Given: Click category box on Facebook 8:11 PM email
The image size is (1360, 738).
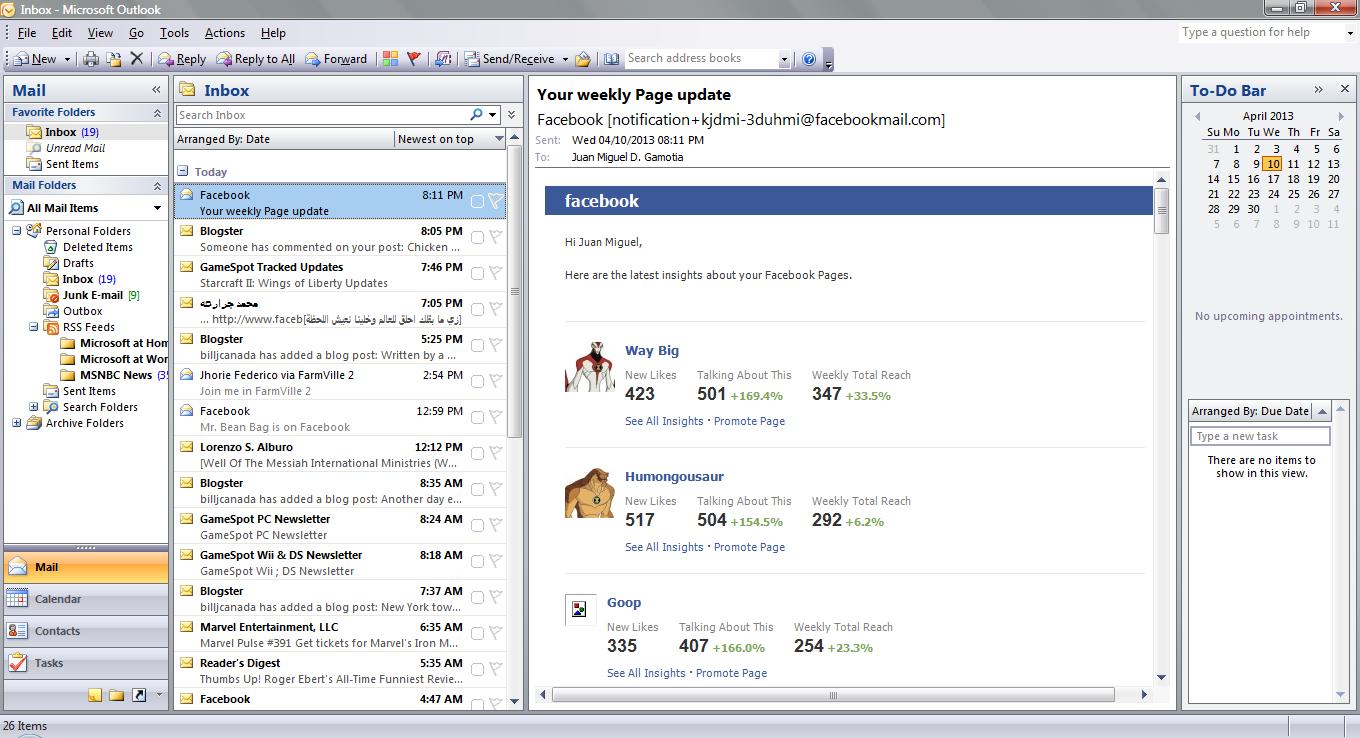Looking at the screenshot, I should (x=477, y=202).
